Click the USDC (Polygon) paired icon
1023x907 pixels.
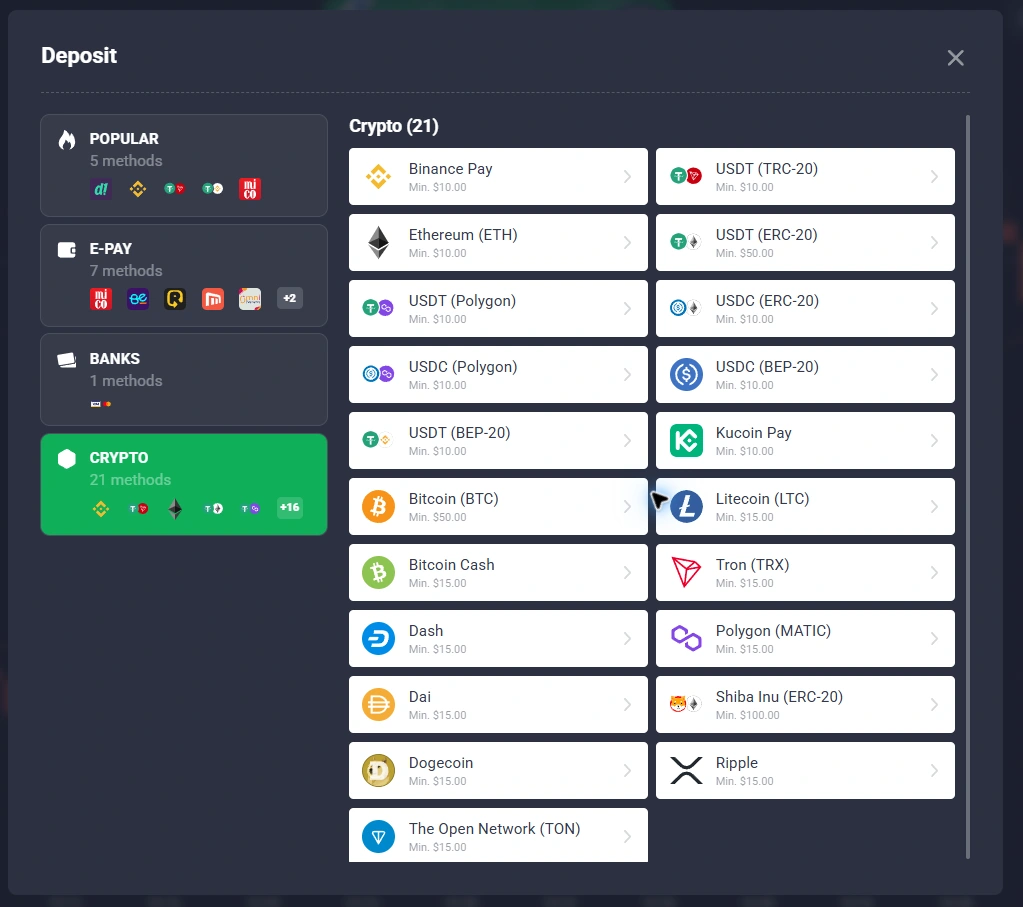378,374
